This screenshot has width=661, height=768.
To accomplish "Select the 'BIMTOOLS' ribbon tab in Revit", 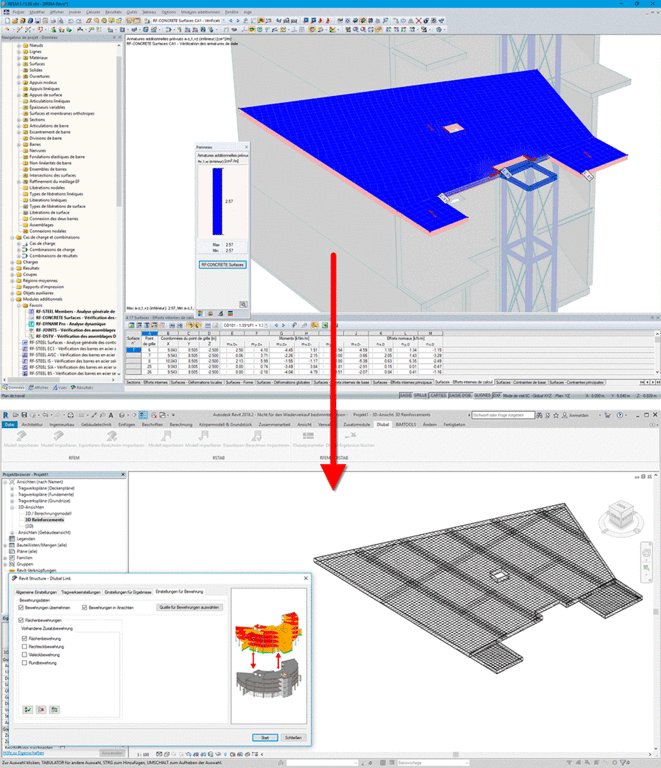I will tap(406, 425).
